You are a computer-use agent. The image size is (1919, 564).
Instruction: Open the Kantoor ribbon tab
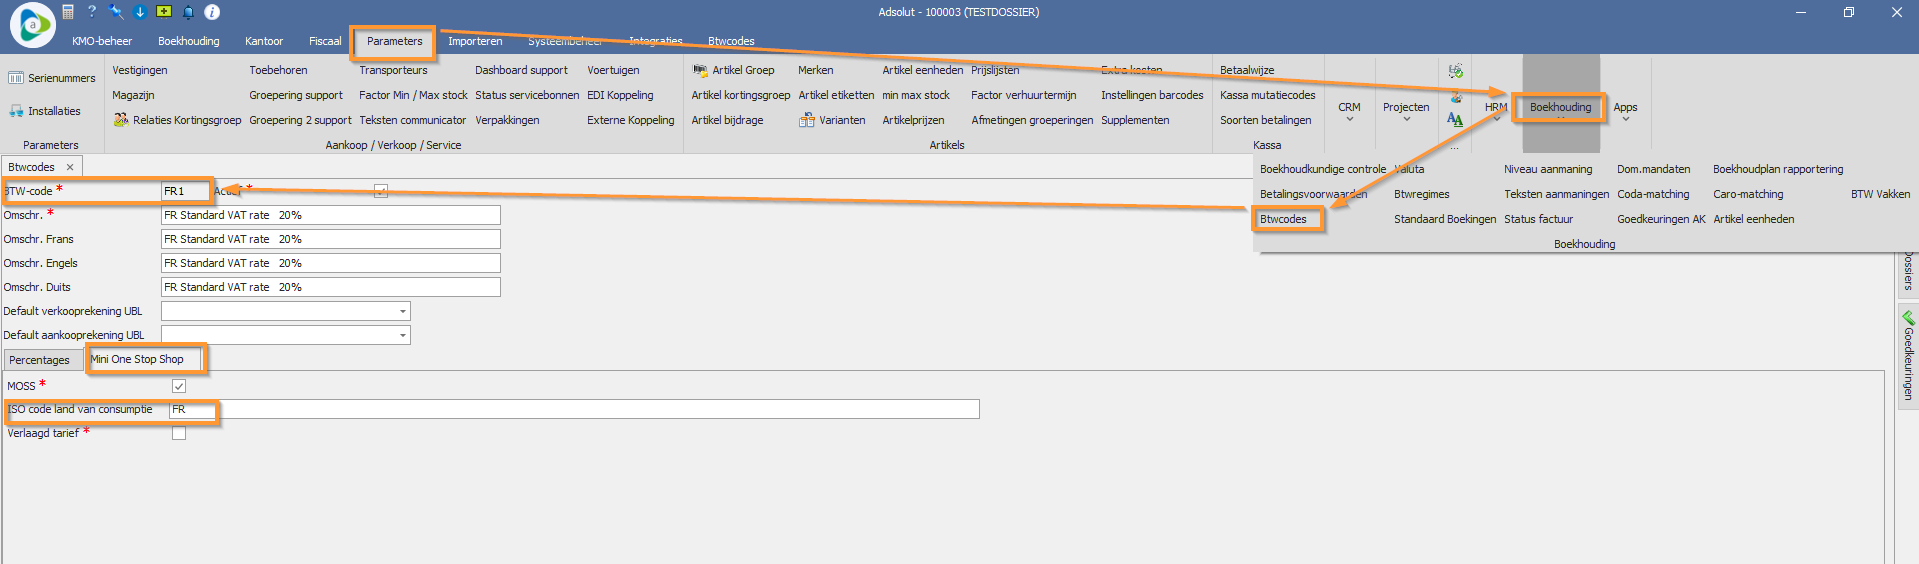pyautogui.click(x=264, y=41)
